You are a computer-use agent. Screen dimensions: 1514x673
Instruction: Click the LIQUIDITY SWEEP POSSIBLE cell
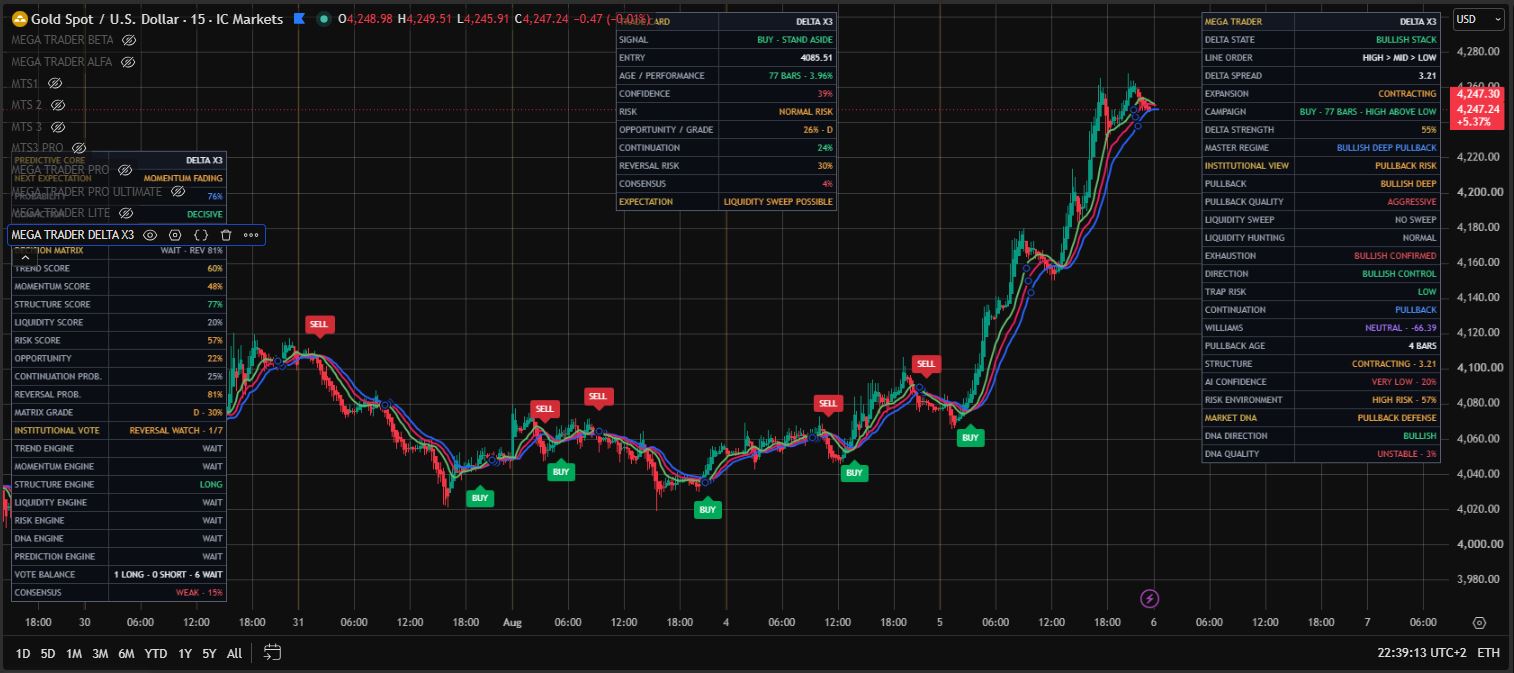pos(778,202)
